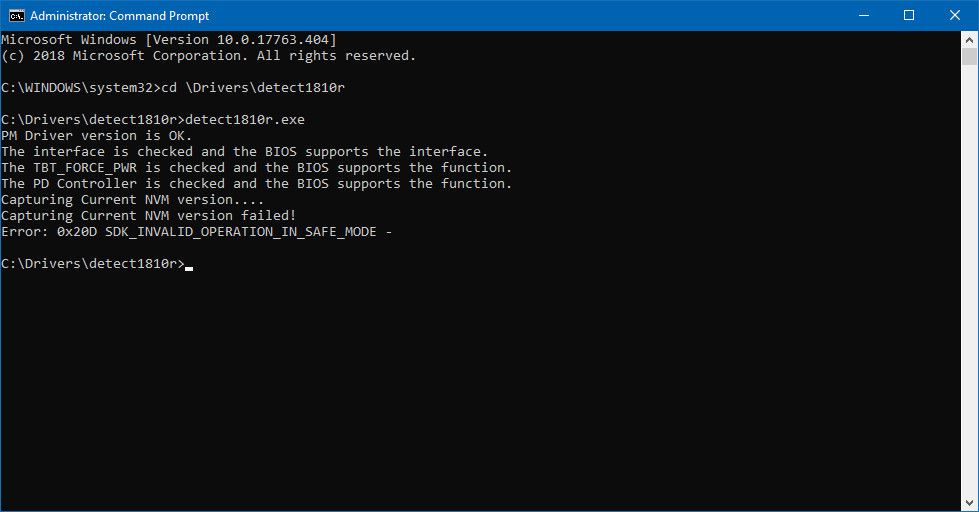Click the Microsoft Windows version line
979x512 pixels.
[x=169, y=39]
